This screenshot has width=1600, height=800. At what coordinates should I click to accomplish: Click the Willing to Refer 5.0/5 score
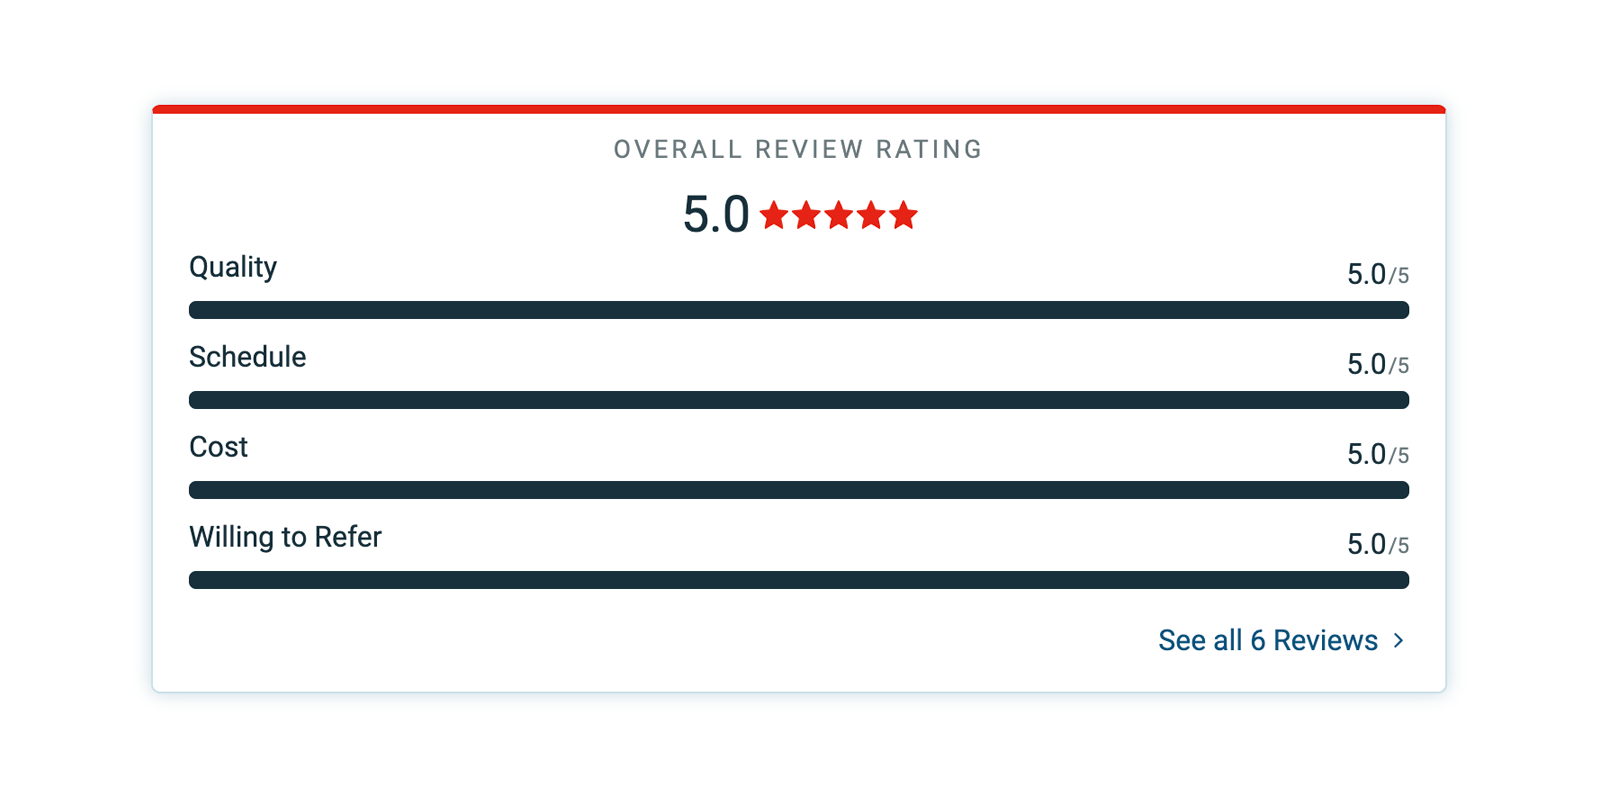[x=1377, y=544]
